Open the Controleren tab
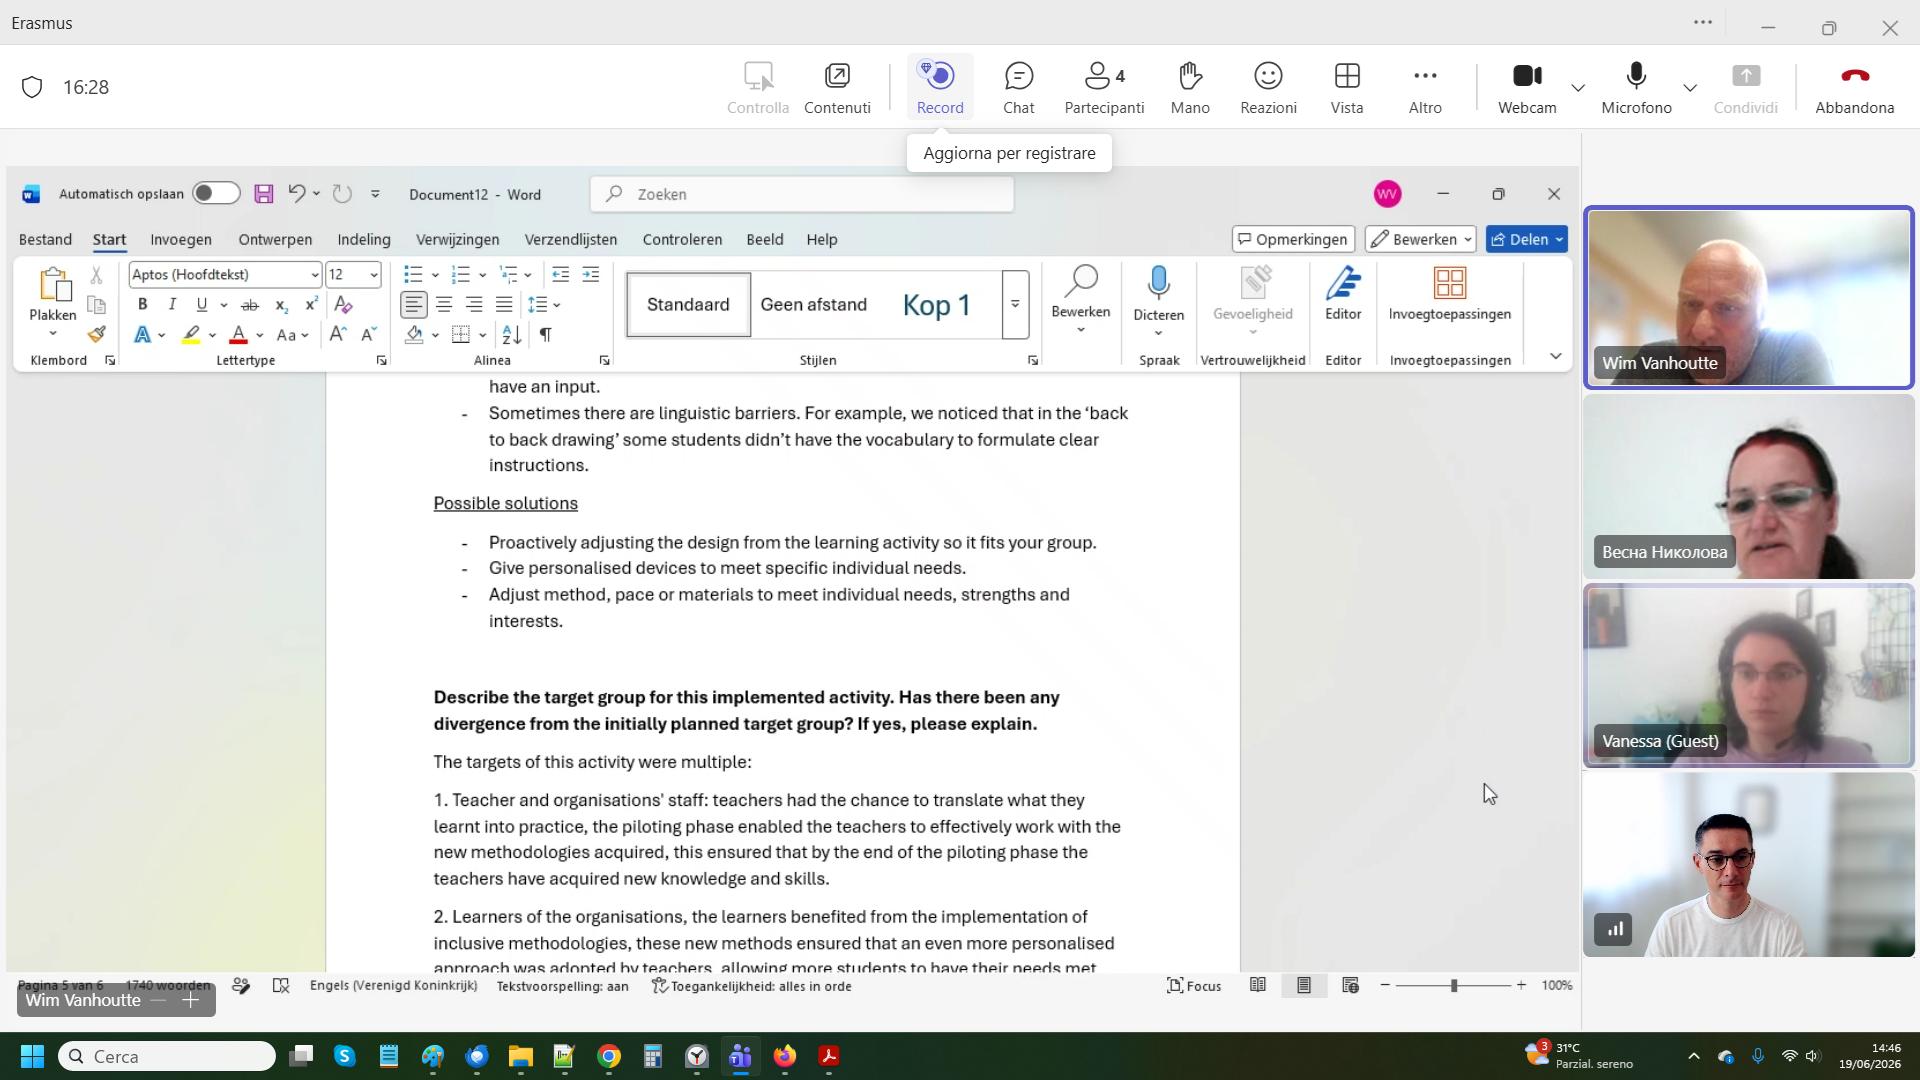The height and width of the screenshot is (1080, 1920). tap(682, 240)
